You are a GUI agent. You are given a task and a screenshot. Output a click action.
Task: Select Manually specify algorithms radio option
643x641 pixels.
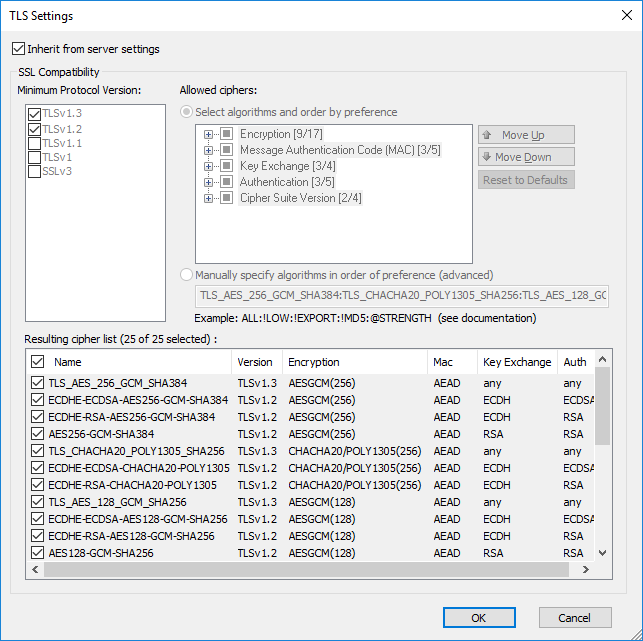[x=186, y=275]
